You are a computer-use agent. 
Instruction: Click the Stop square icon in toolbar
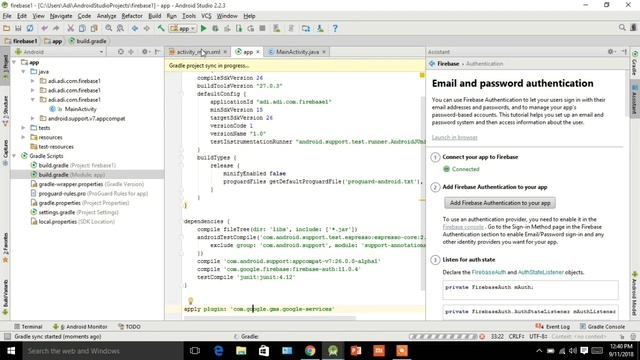262,28
